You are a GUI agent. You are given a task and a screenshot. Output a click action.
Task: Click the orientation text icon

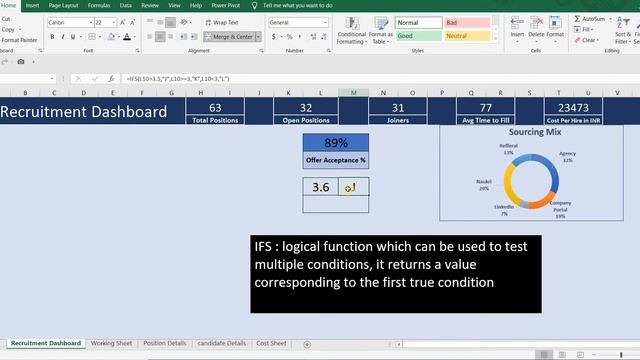click(x=184, y=22)
